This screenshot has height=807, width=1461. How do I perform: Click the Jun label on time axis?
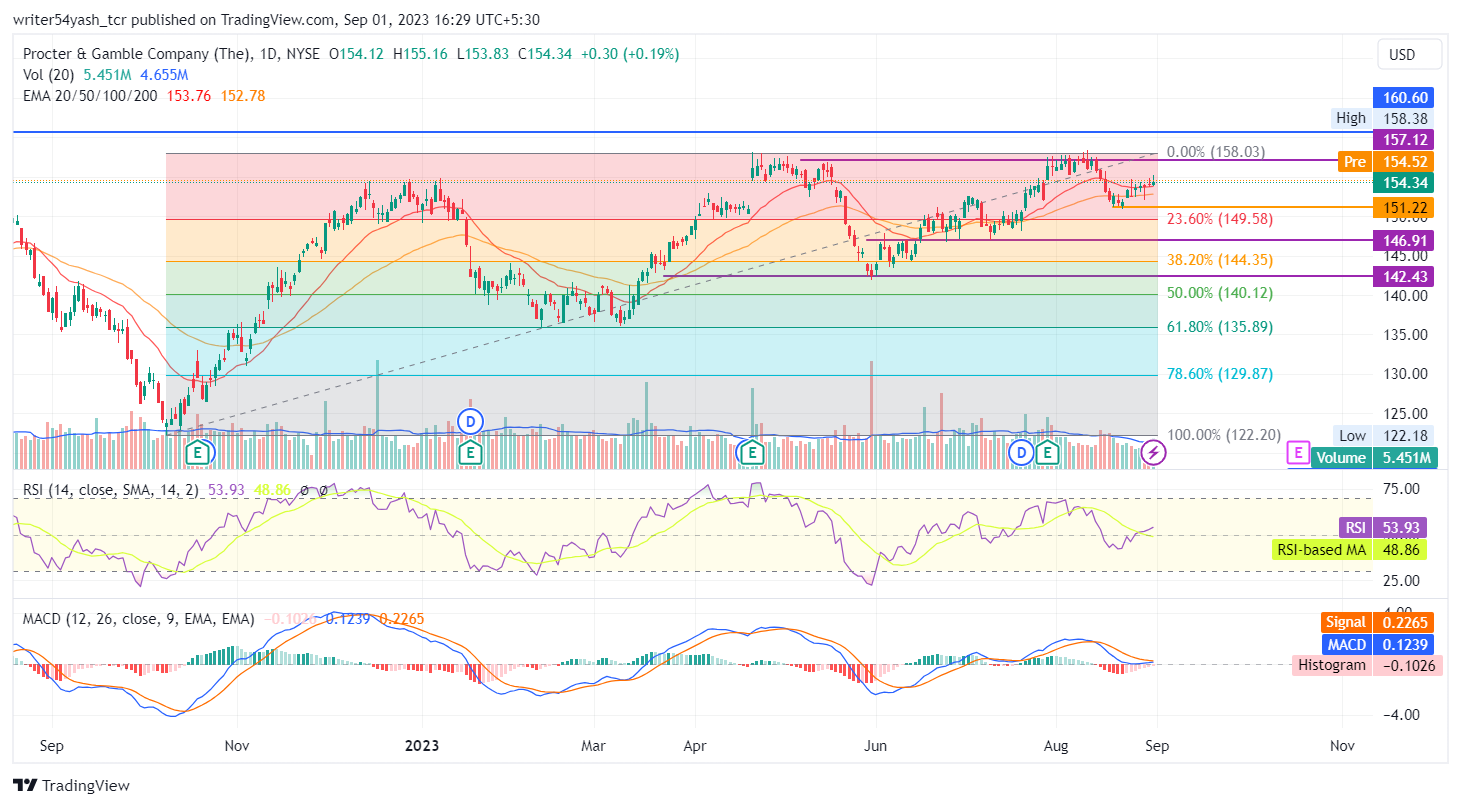point(875,745)
